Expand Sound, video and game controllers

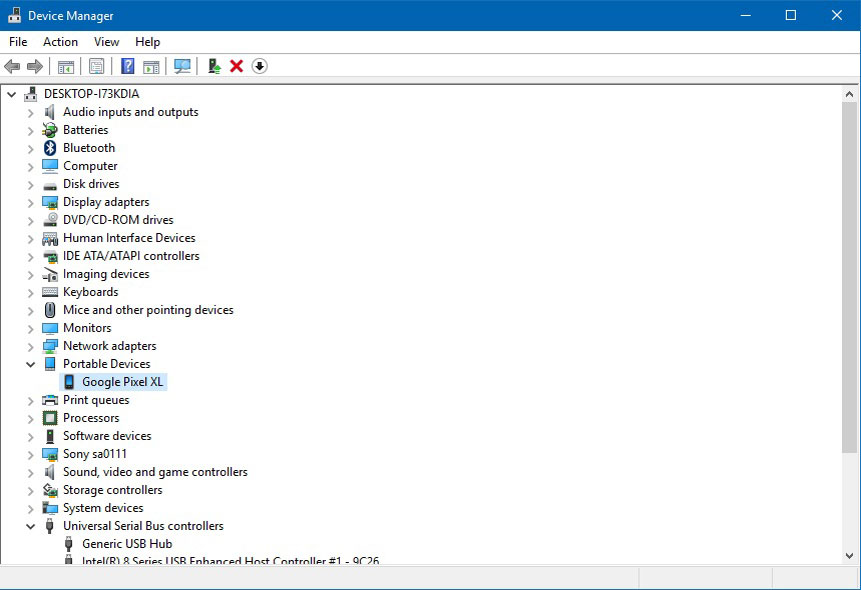(30, 472)
